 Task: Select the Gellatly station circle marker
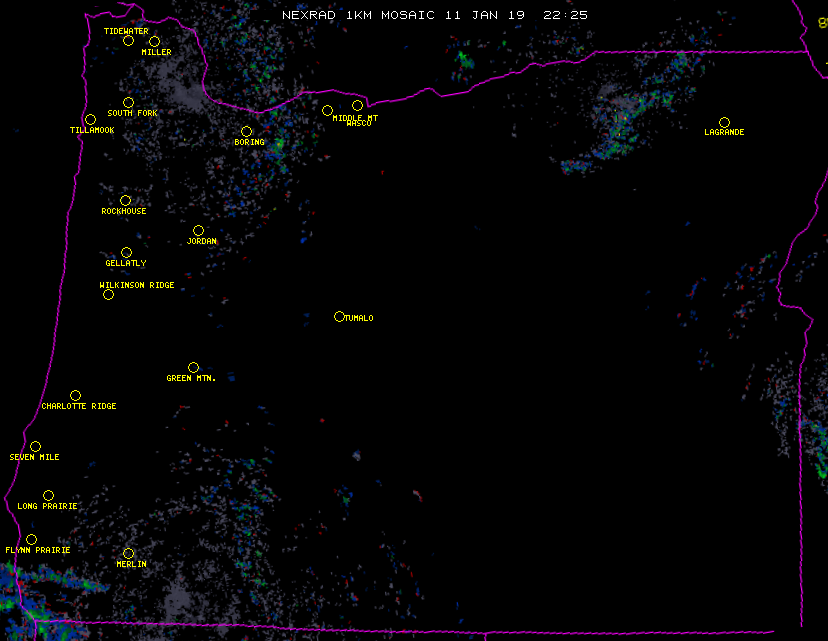[126, 253]
